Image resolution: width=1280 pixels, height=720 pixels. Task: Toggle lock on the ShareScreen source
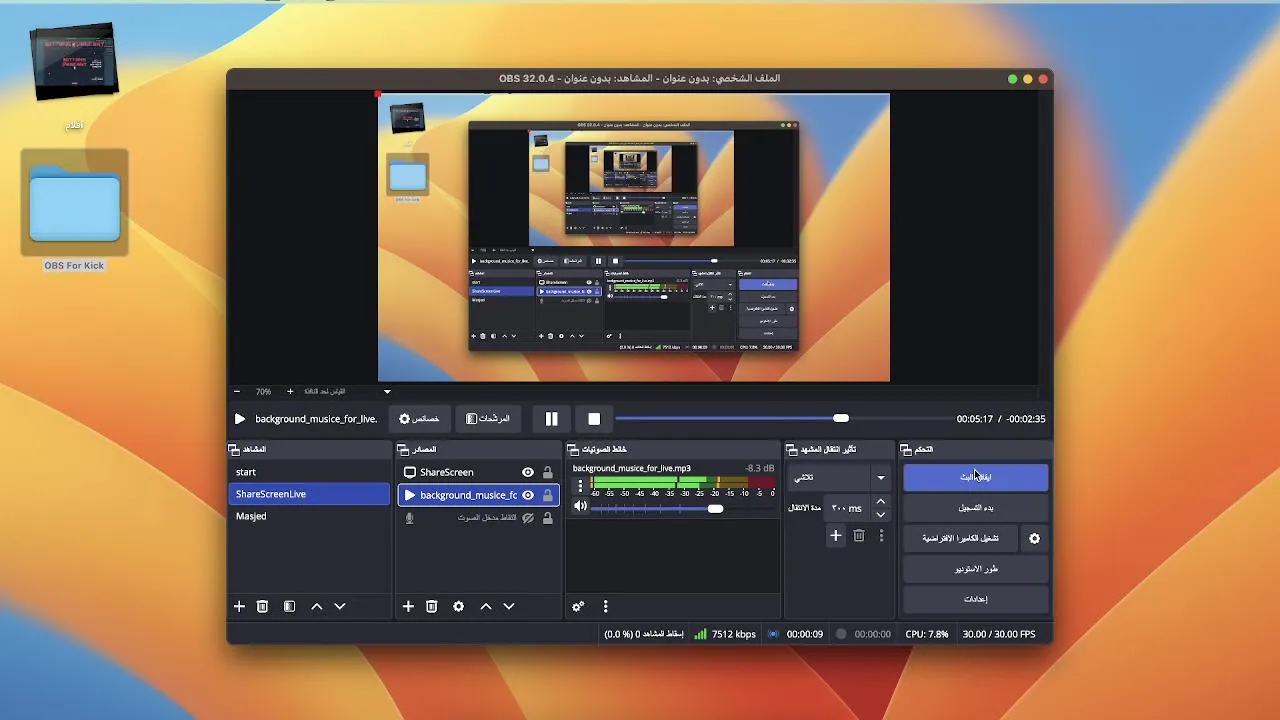(547, 472)
